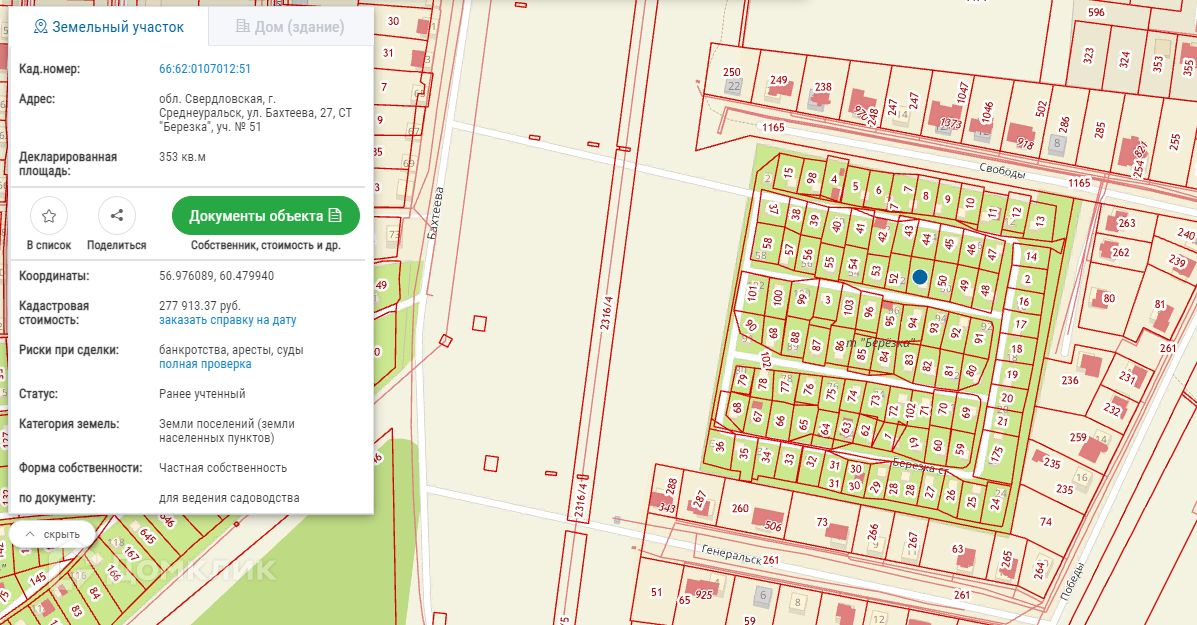Open the Земельный участок tab

[108, 27]
